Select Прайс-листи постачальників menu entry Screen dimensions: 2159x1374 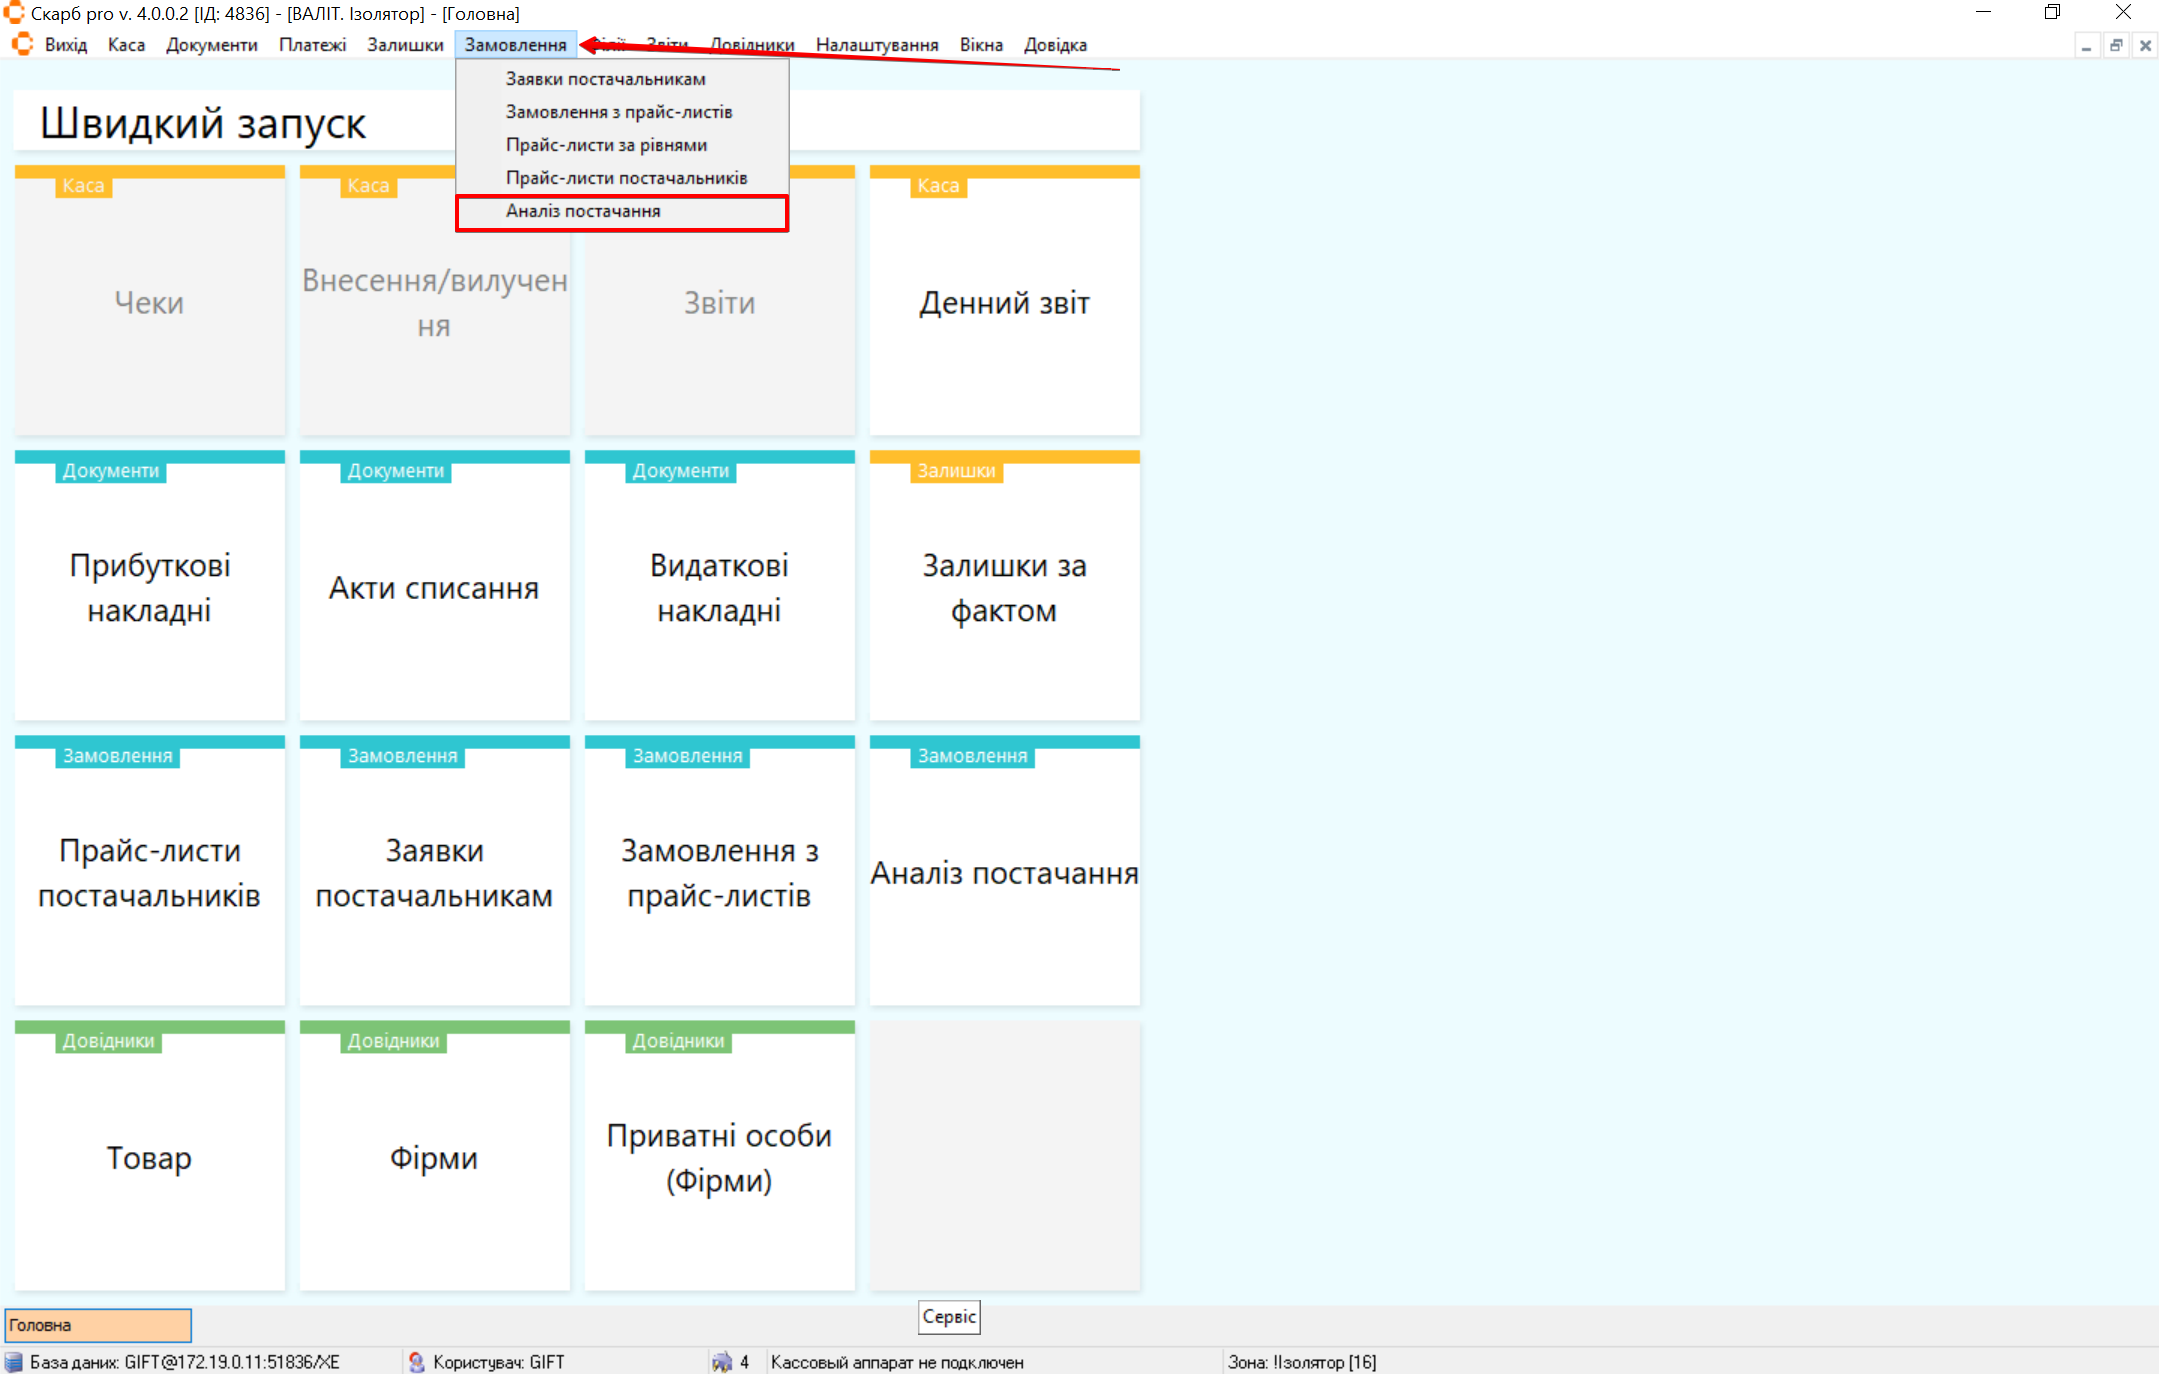pyautogui.click(x=622, y=178)
